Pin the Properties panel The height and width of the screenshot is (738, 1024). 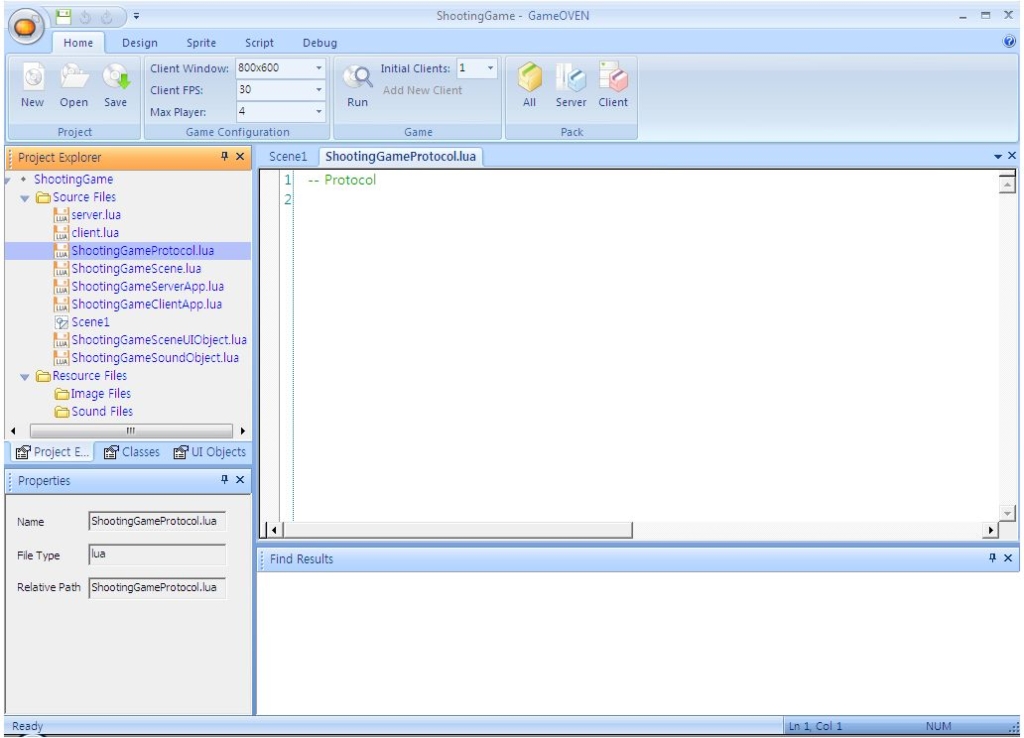click(224, 479)
